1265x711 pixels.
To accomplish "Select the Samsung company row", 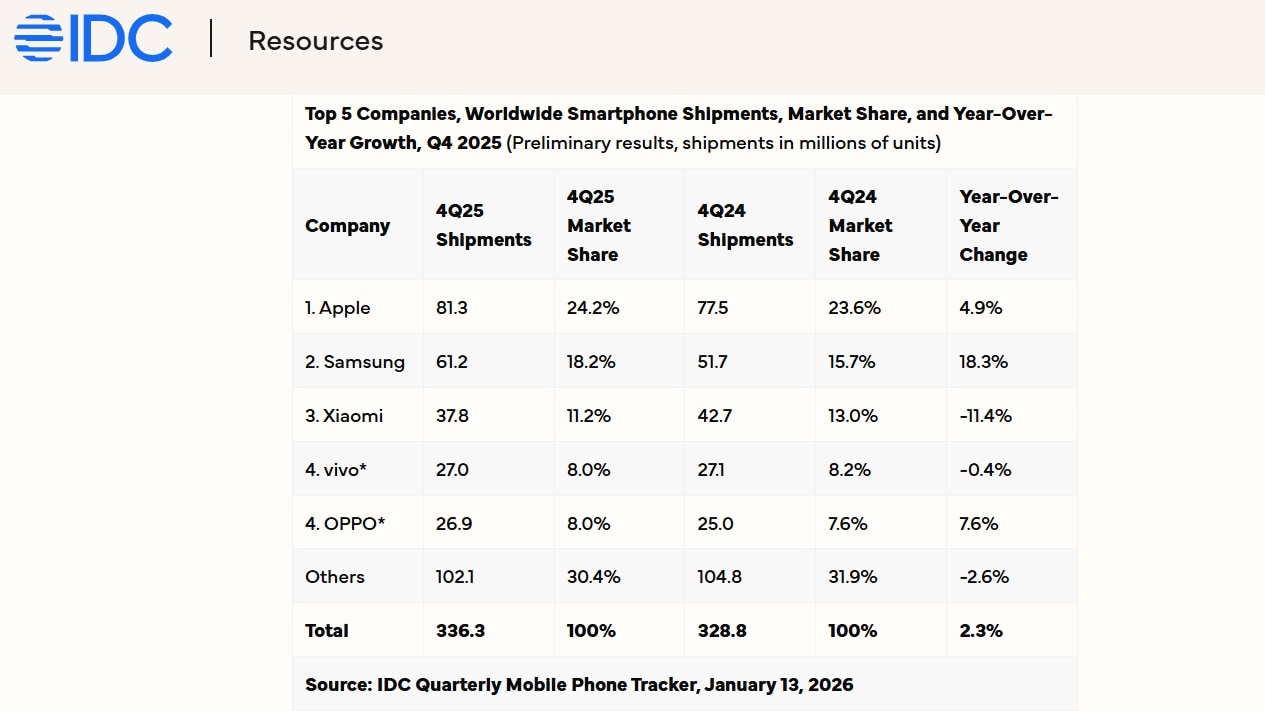I will (356, 361).
